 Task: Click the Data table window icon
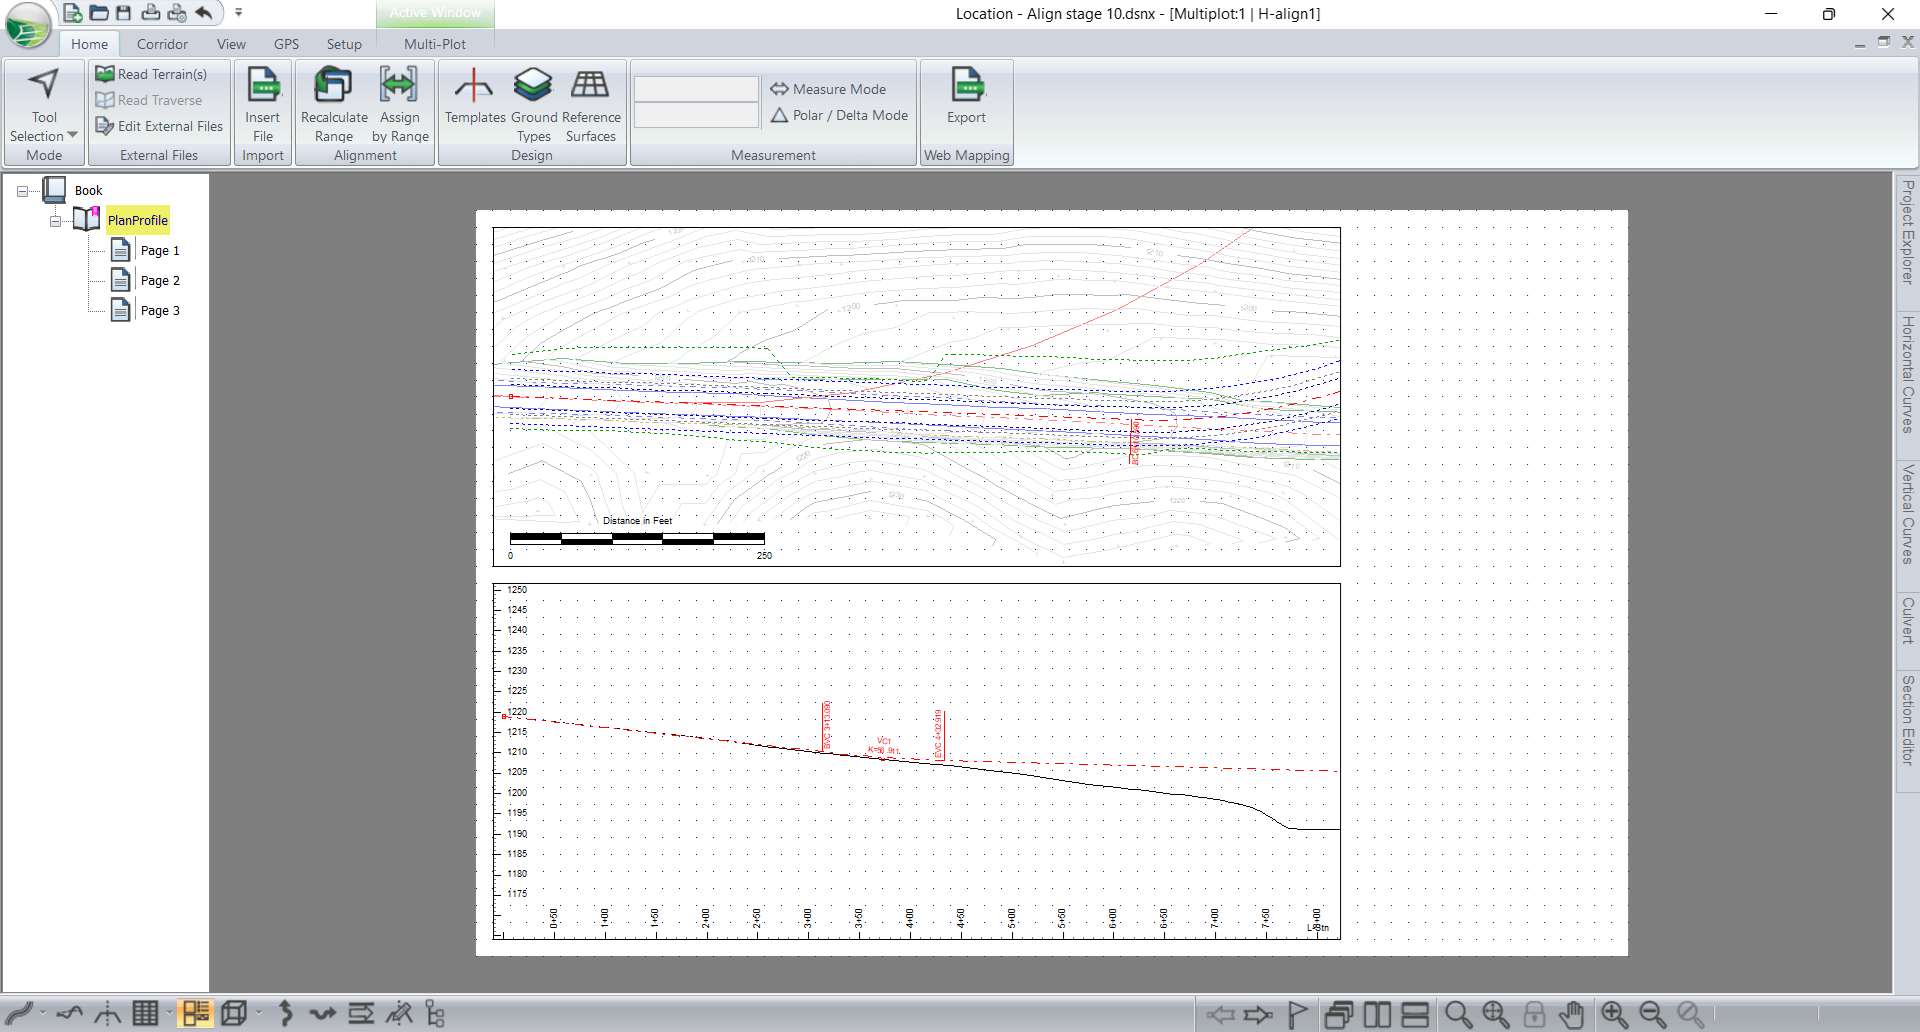click(146, 1014)
